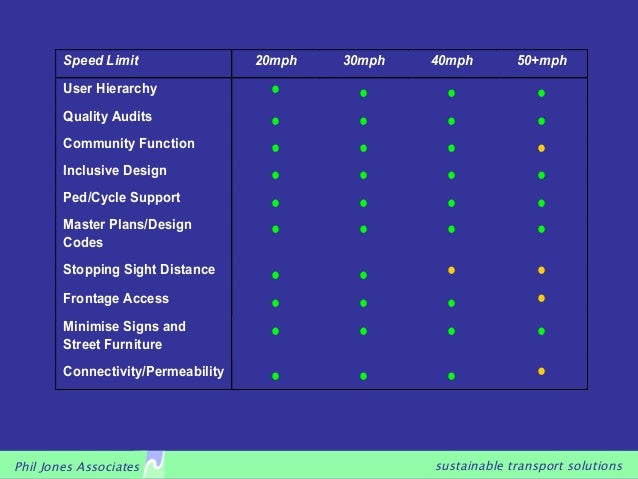The image size is (638, 479).
Task: Click the 'Phil Jones Associates' footer text
Action: 77,466
